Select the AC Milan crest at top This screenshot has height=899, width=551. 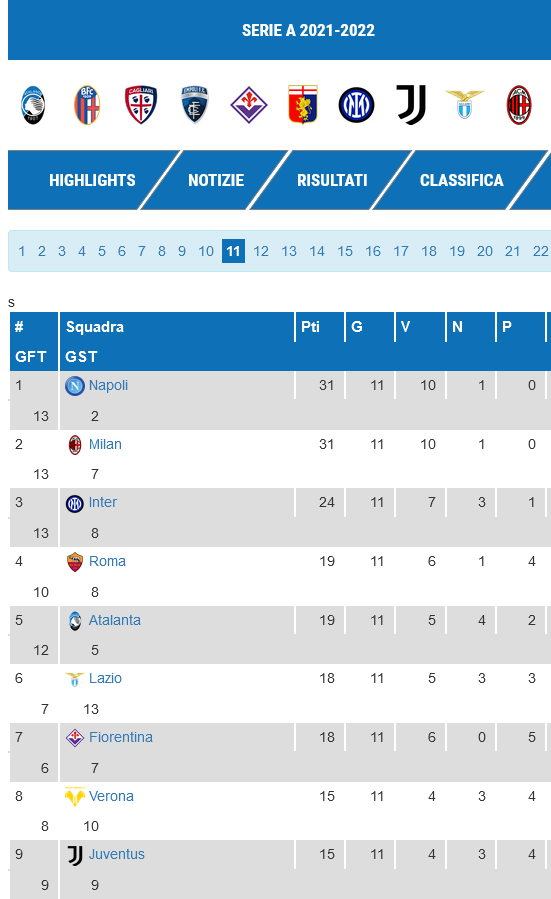(519, 105)
